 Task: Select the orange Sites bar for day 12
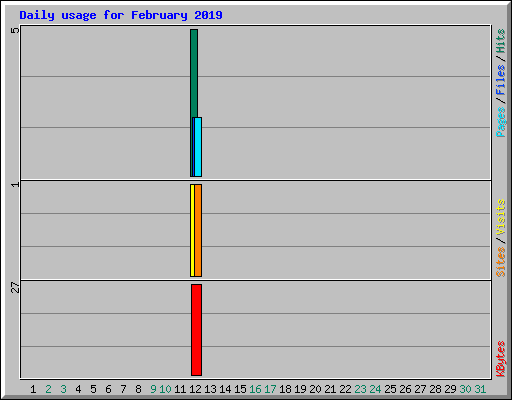198,230
